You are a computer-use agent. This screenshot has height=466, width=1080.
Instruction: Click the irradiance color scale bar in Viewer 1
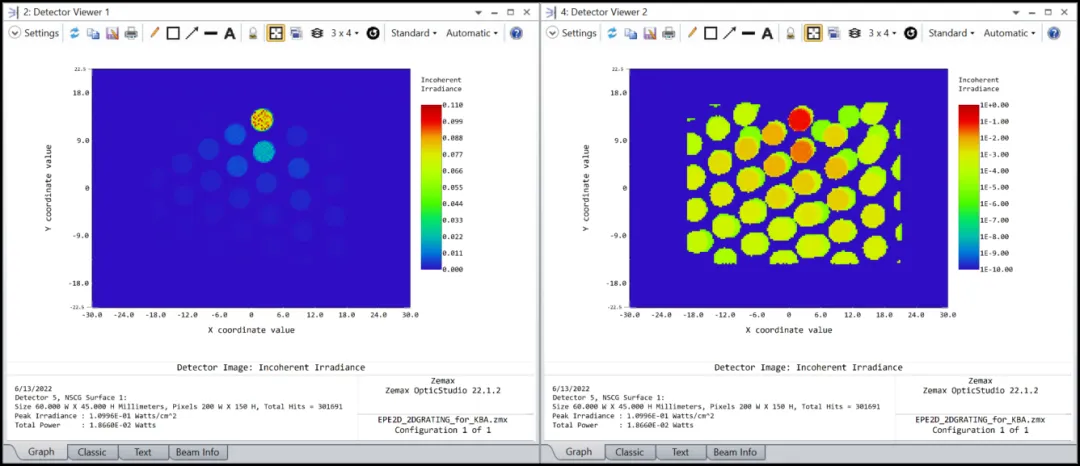point(430,187)
